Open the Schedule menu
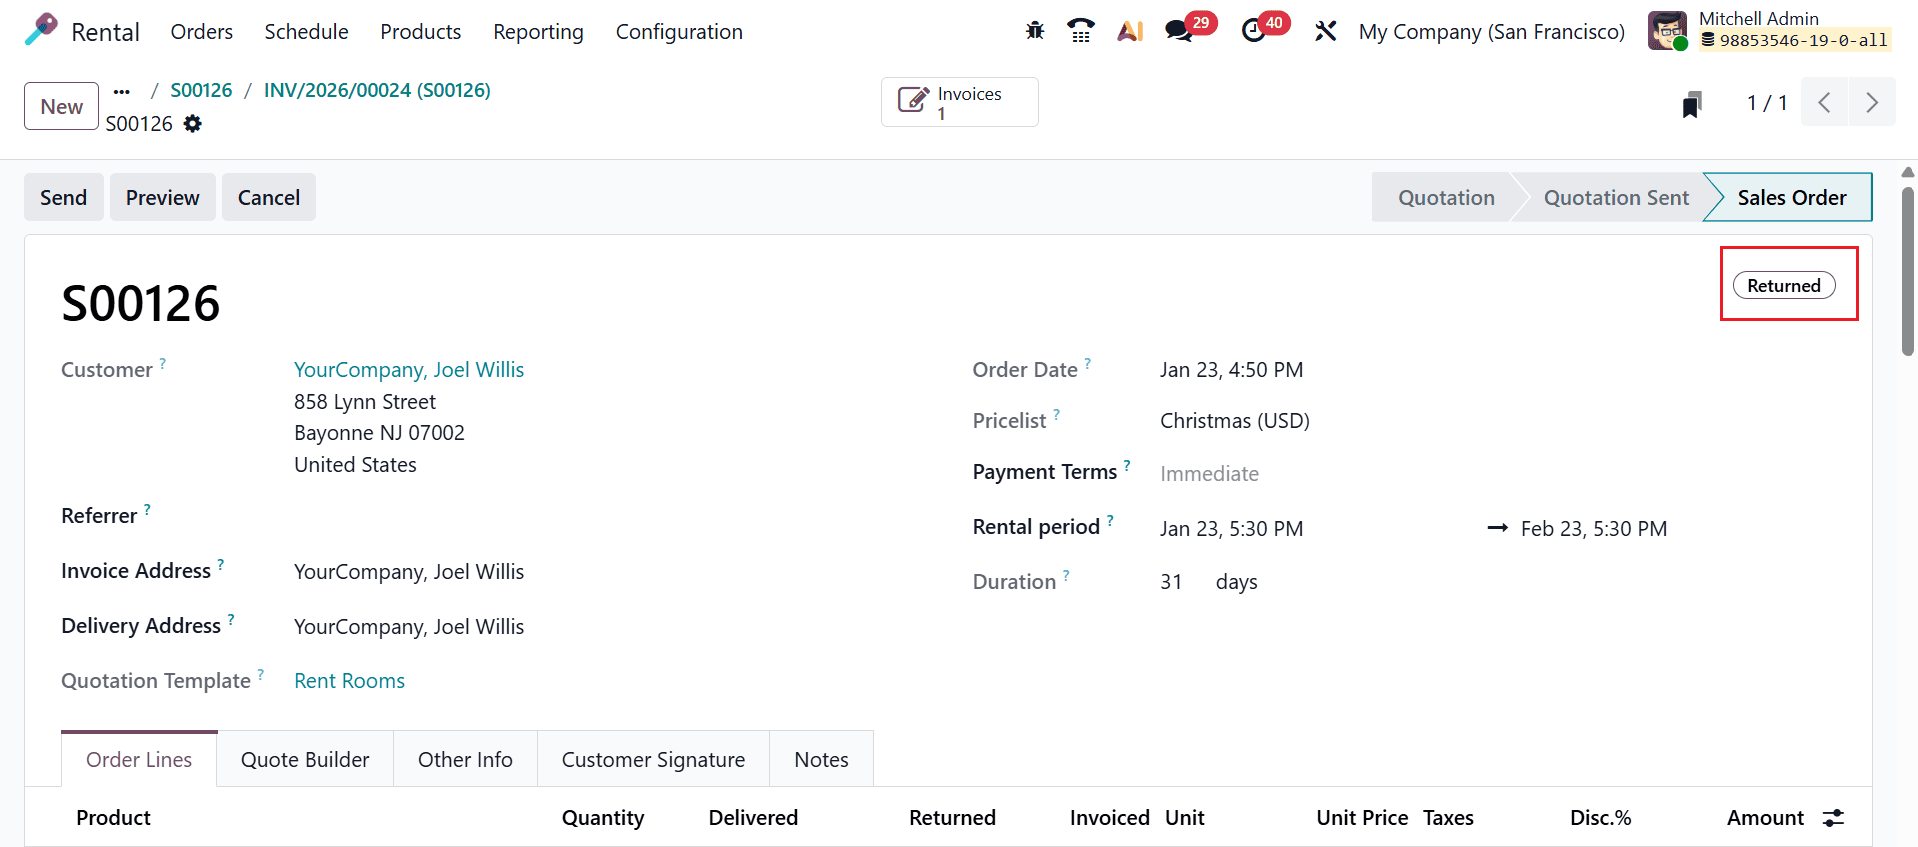1918x847 pixels. (x=306, y=32)
